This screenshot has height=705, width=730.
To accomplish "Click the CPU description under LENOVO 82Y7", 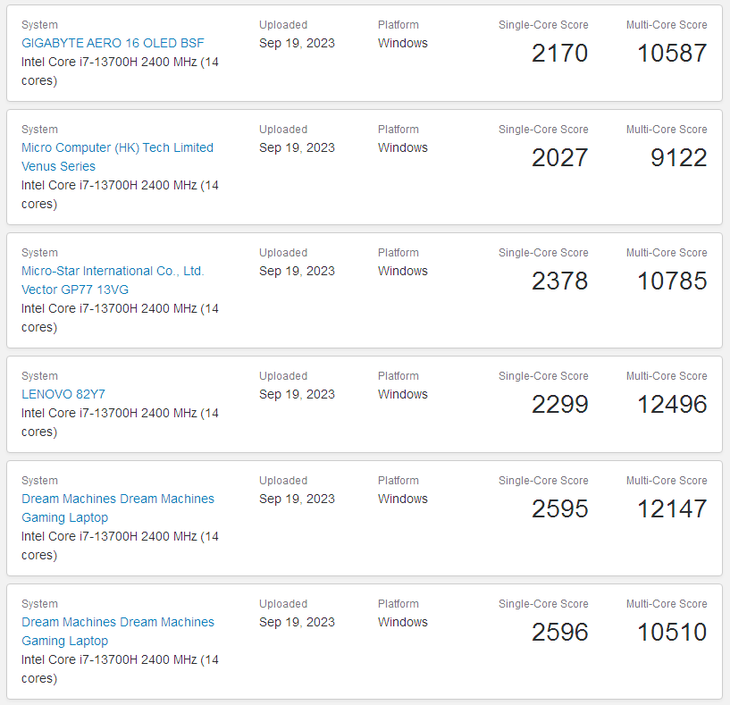I will (119, 422).
